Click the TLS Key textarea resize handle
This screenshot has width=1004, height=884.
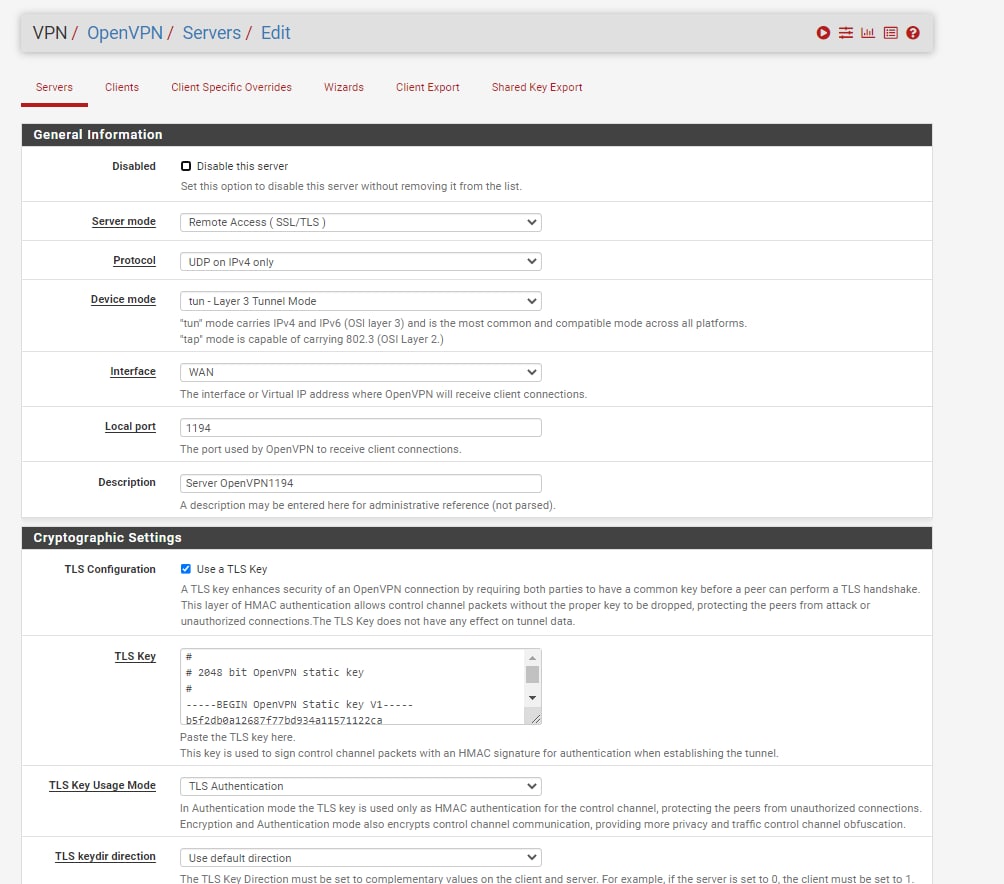click(x=536, y=719)
